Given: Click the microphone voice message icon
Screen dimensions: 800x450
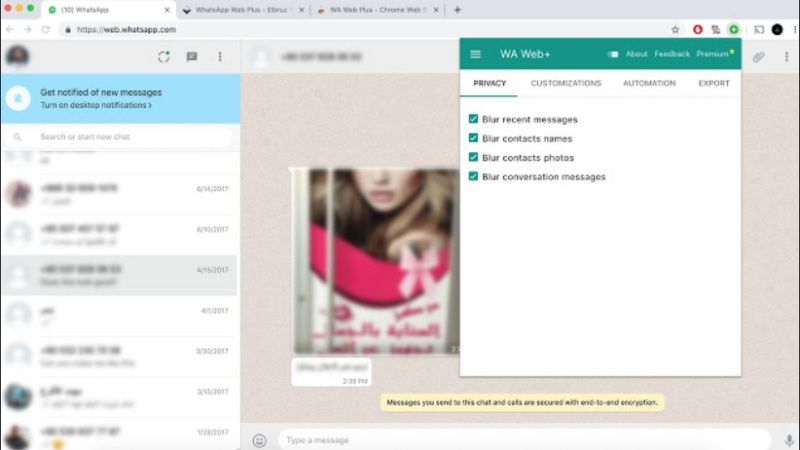Looking at the screenshot, I should pos(789,440).
